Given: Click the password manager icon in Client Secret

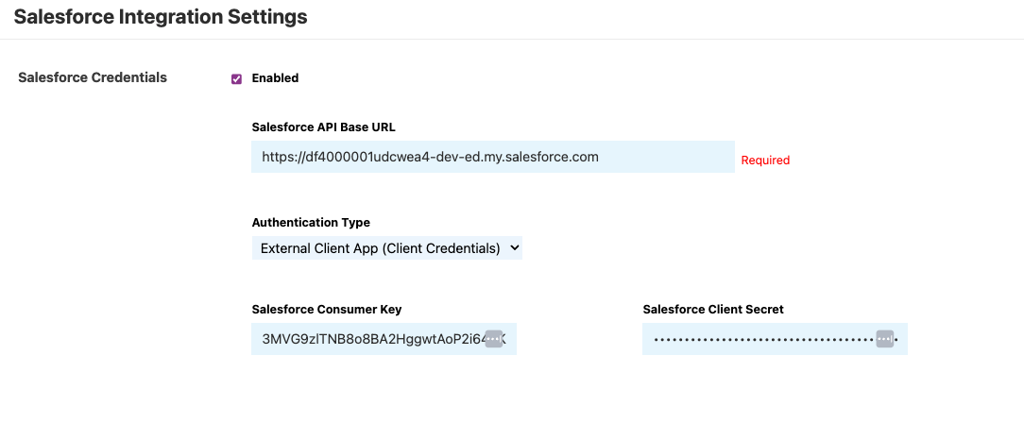Looking at the screenshot, I should click(x=885, y=339).
